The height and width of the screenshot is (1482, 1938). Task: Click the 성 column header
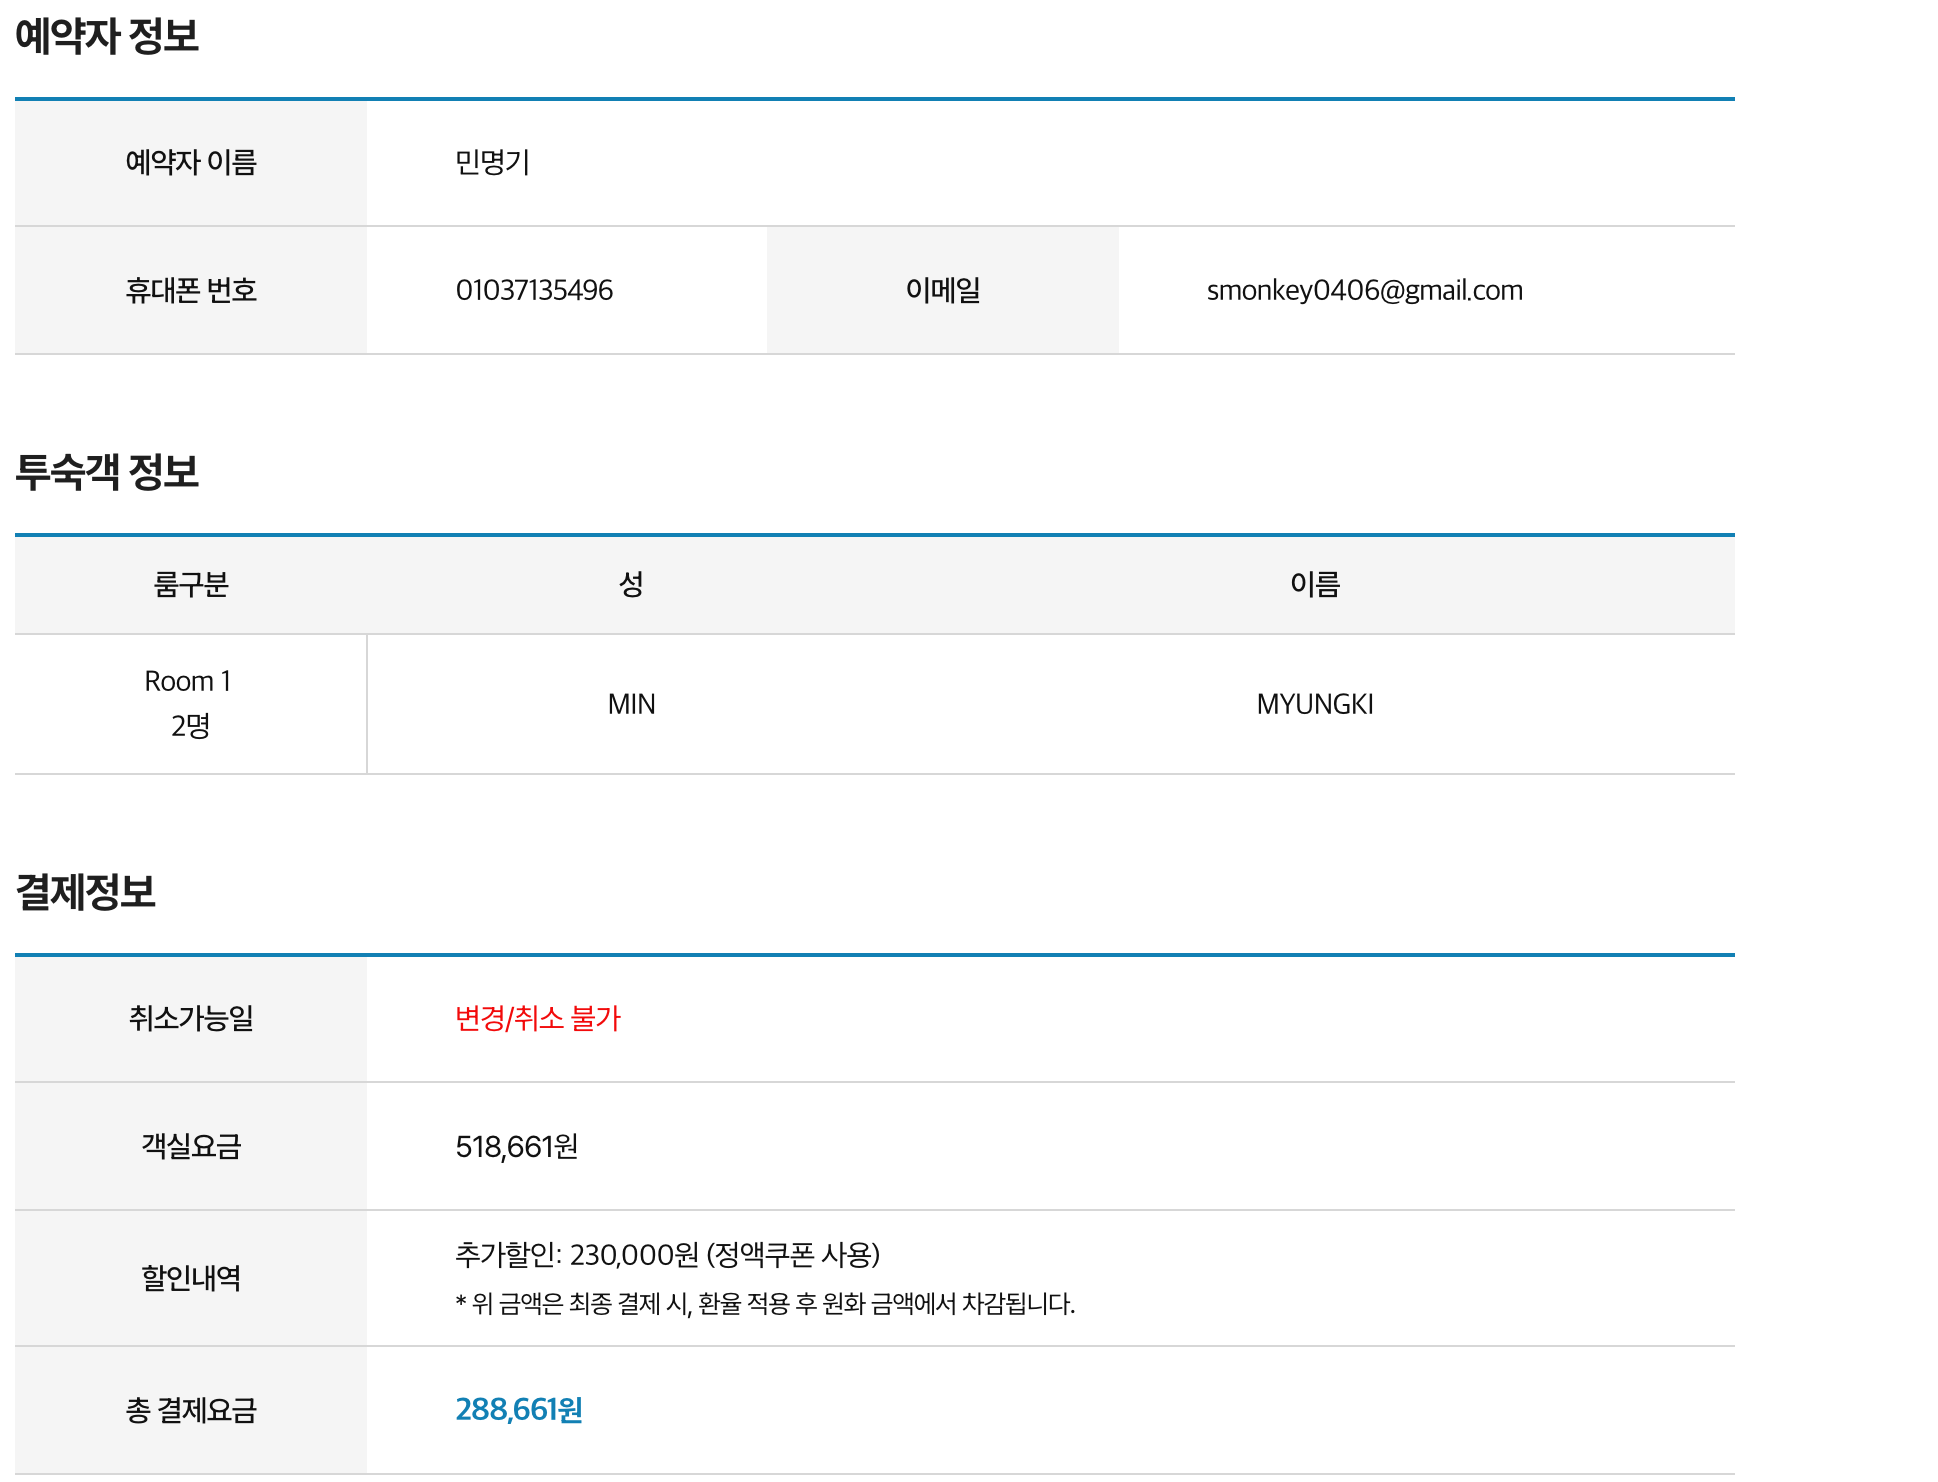(630, 585)
